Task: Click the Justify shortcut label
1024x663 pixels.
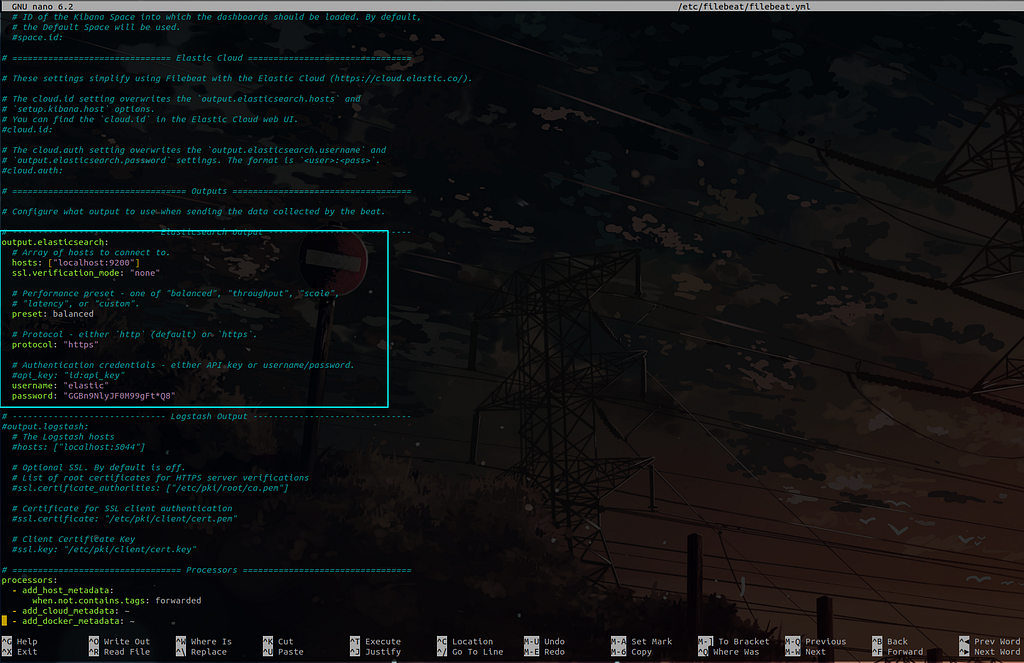Action: tap(383, 652)
